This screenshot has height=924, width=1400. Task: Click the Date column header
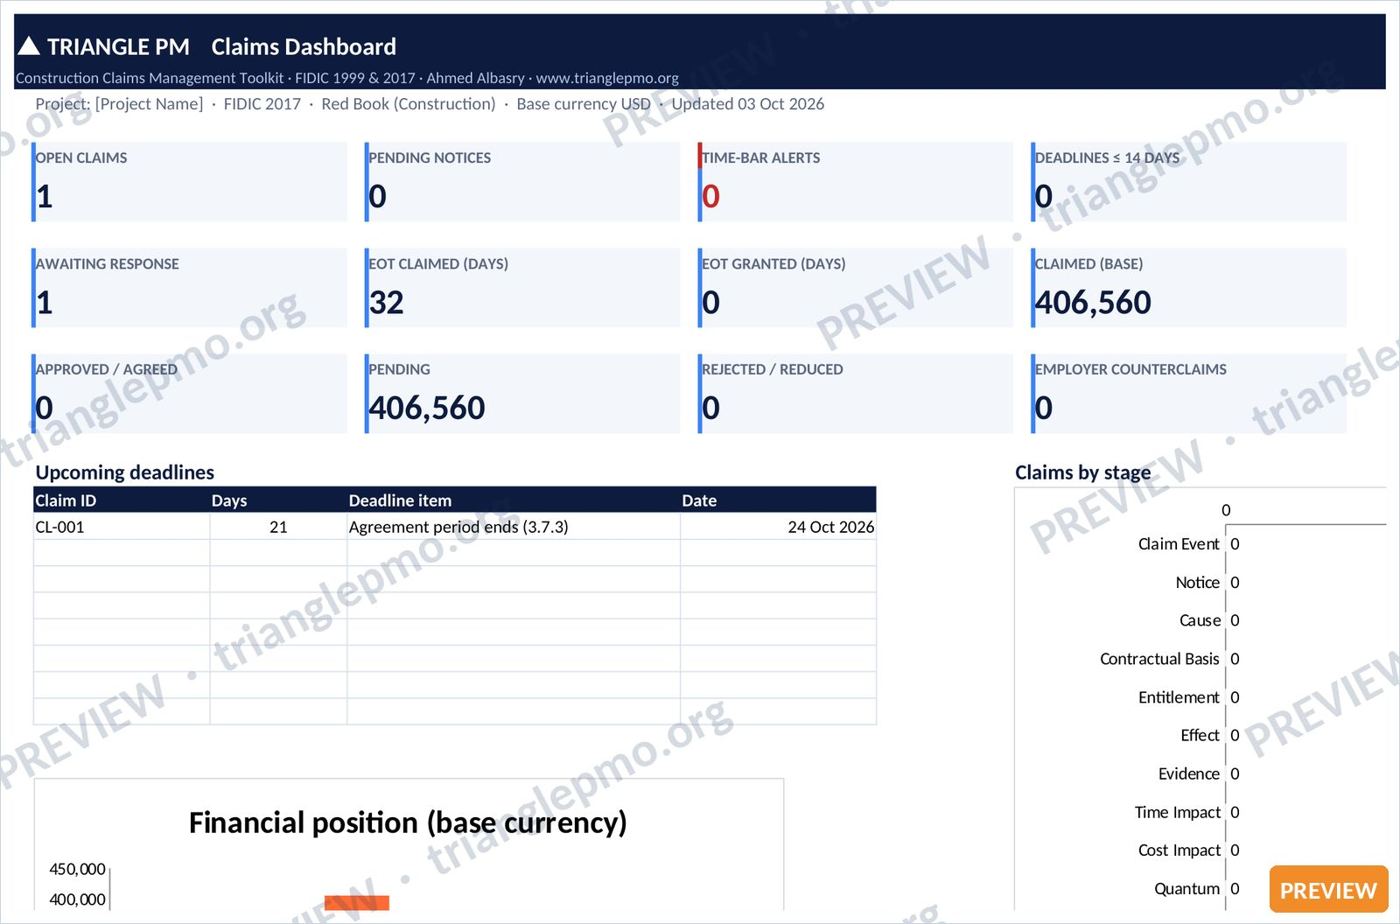point(778,500)
